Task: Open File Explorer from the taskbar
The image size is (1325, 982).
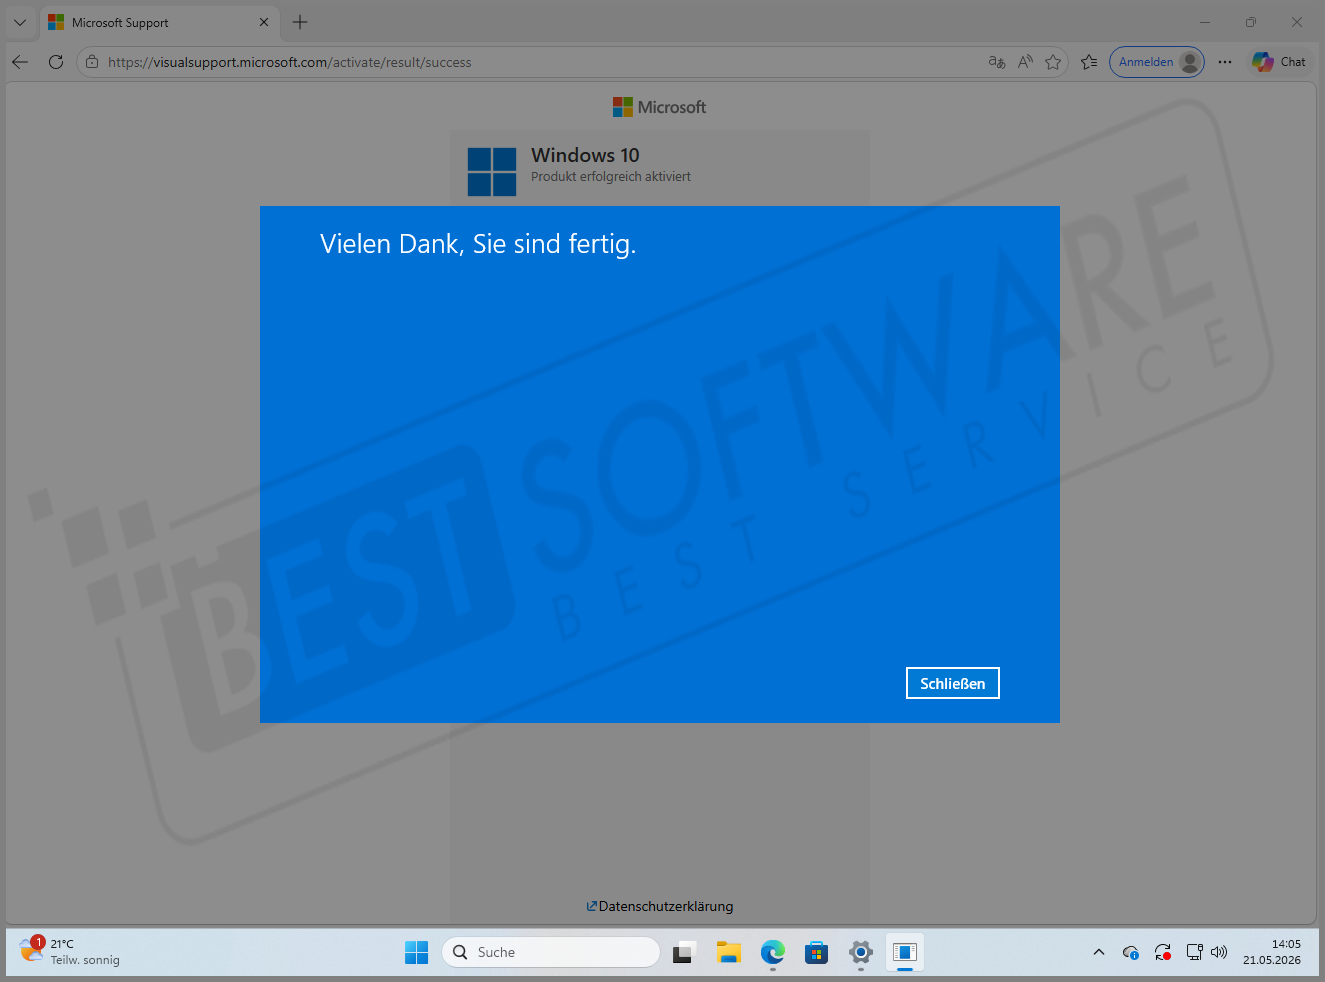Action: tap(728, 952)
